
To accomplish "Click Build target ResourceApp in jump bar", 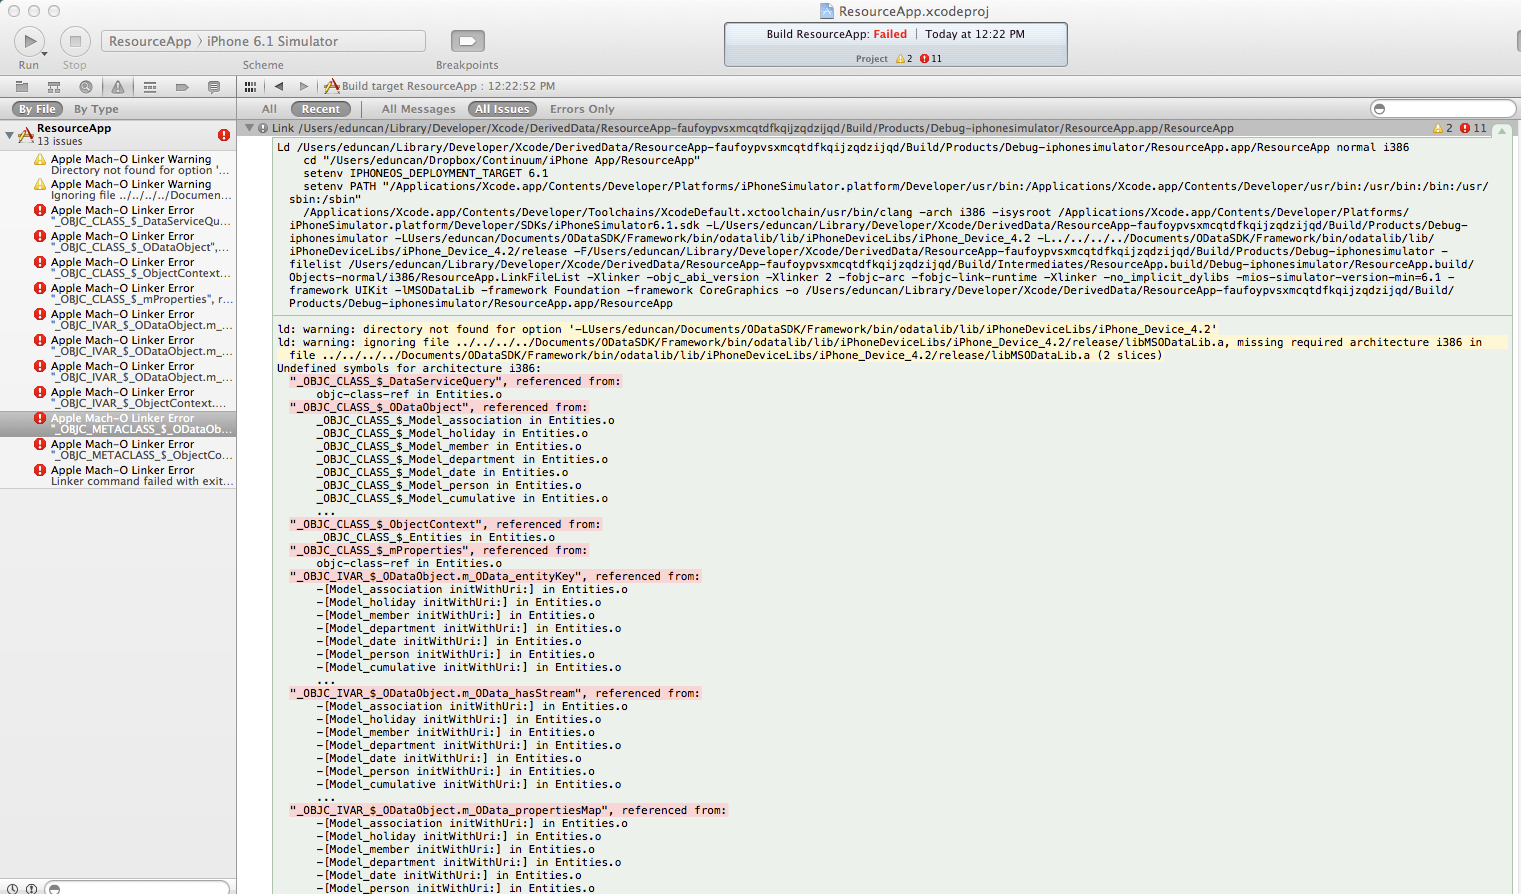I will click(439, 86).
